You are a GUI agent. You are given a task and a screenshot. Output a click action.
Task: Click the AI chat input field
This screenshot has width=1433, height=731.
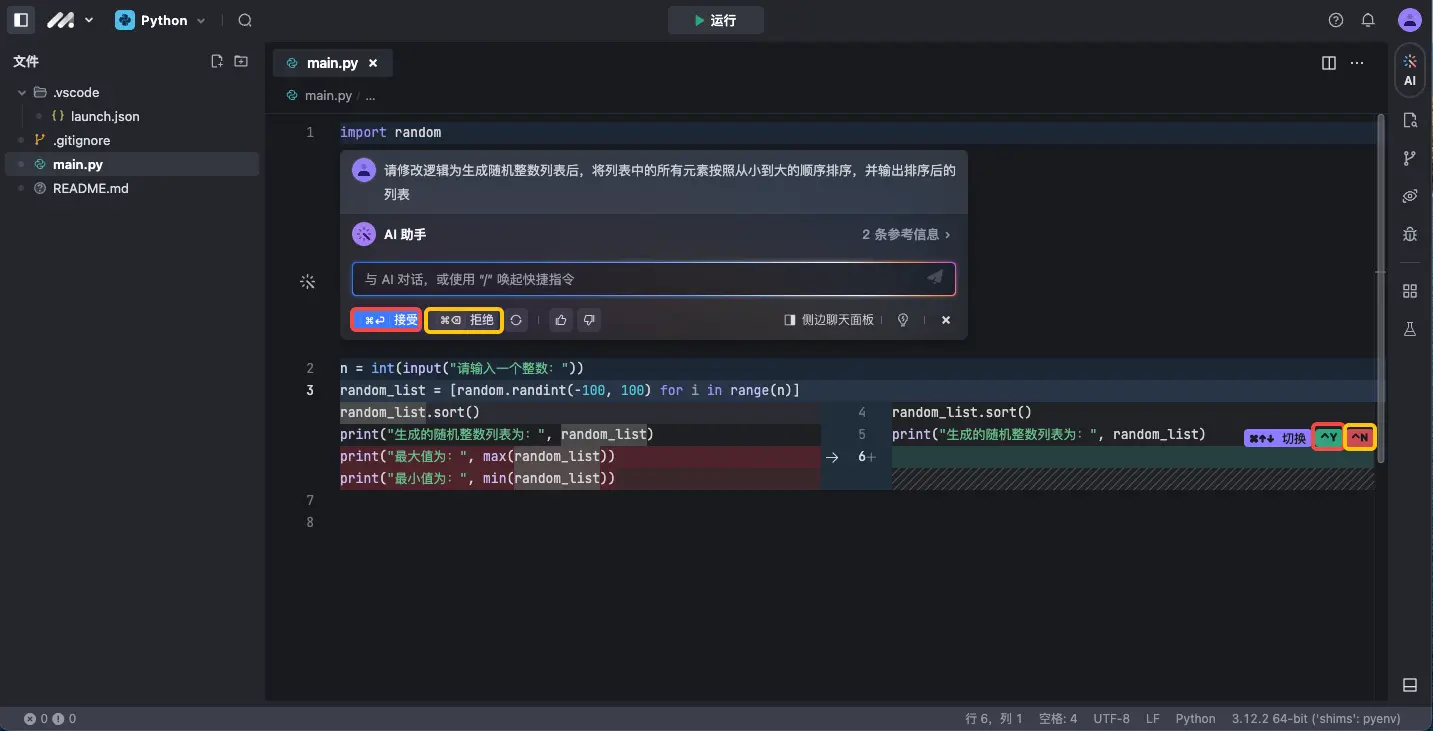click(638, 279)
